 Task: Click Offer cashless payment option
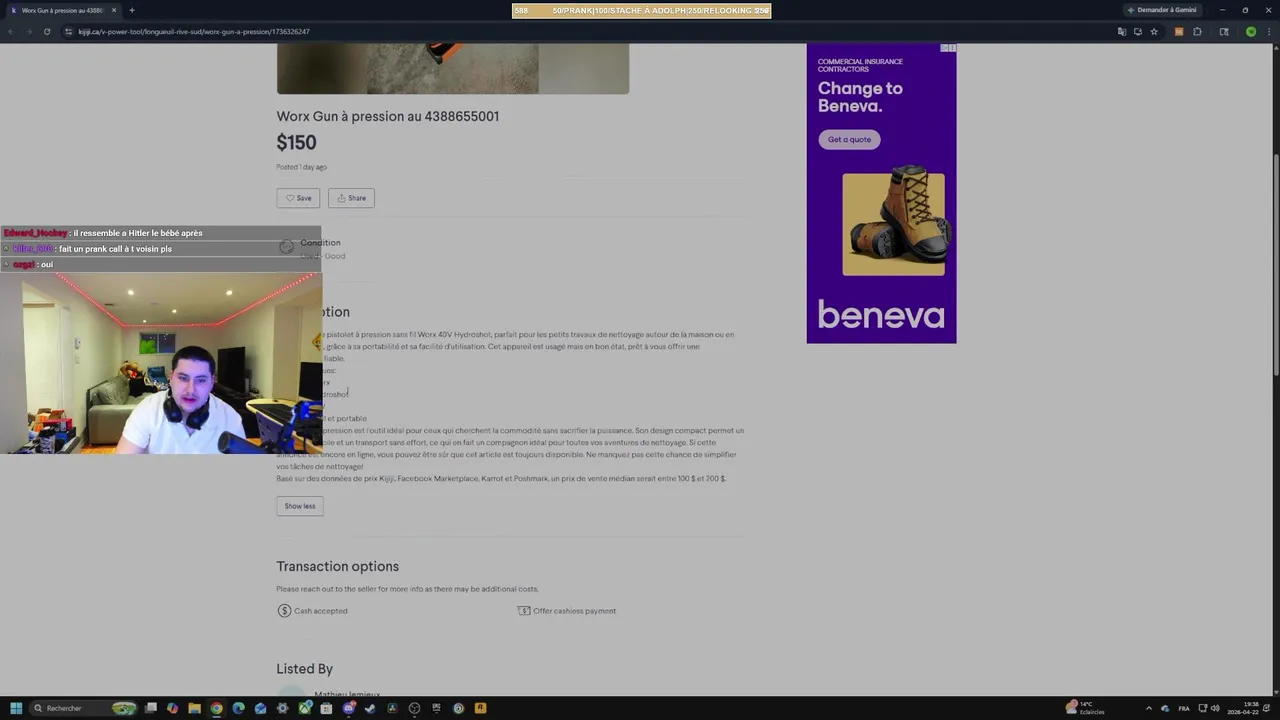pyautogui.click(x=566, y=611)
